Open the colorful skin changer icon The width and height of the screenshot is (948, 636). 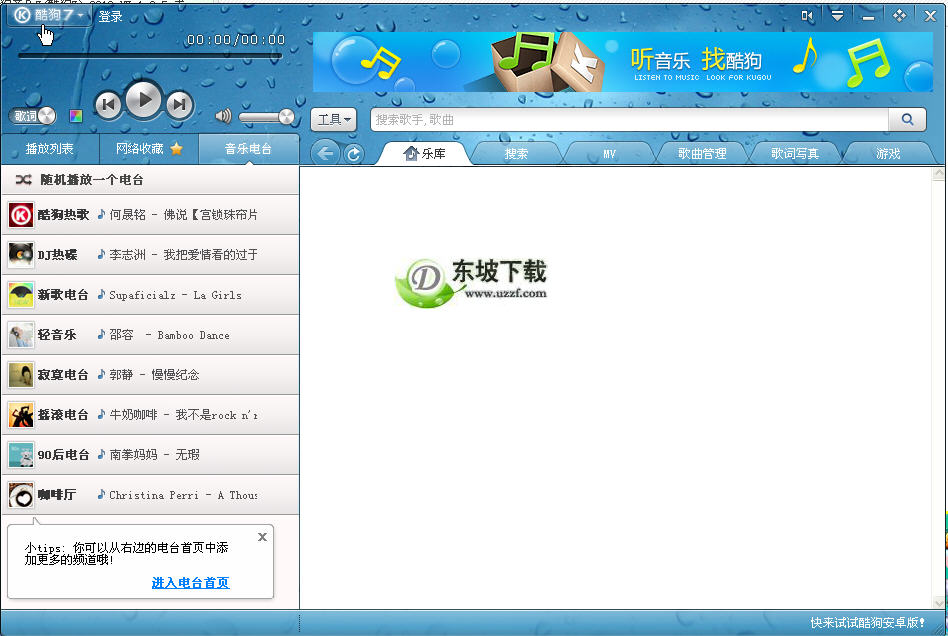pos(76,116)
